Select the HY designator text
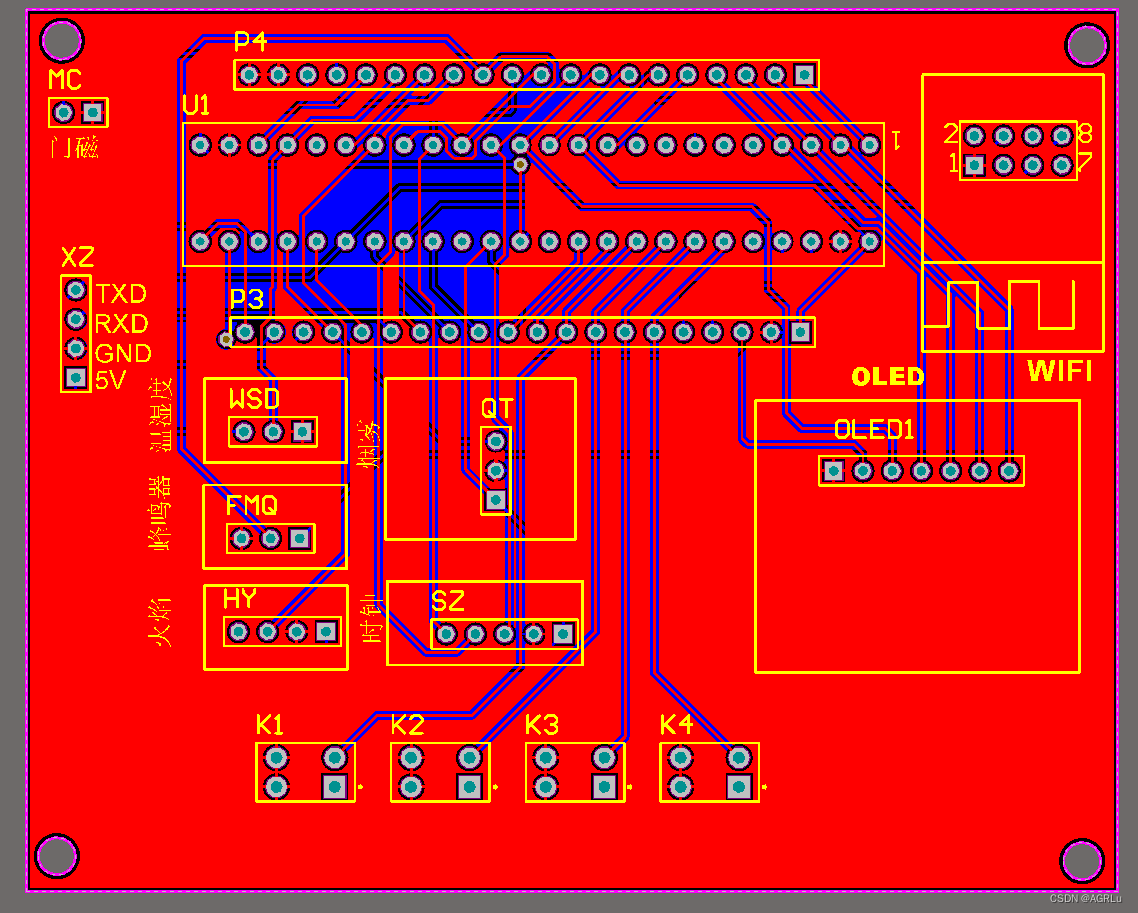1138x913 pixels. 240,599
